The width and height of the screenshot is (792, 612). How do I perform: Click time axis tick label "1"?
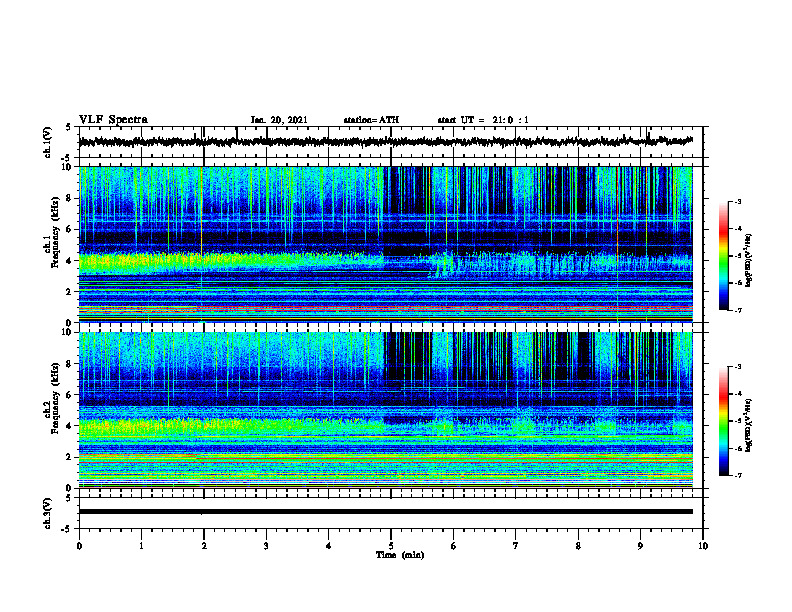point(141,546)
